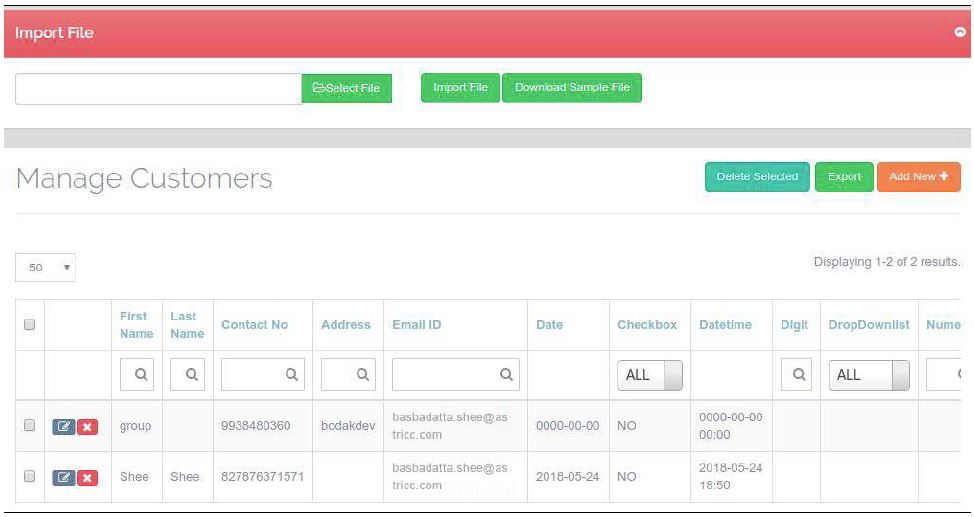Open the DropDownlist column ALL filter

click(868, 375)
